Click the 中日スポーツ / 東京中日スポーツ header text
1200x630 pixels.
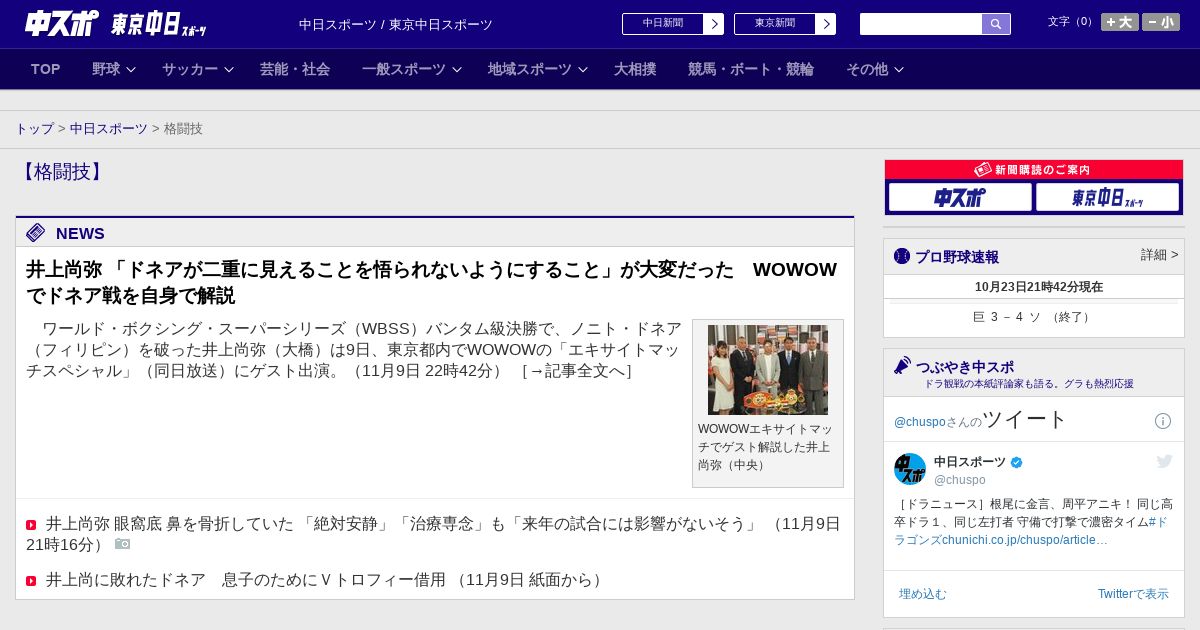click(x=396, y=24)
